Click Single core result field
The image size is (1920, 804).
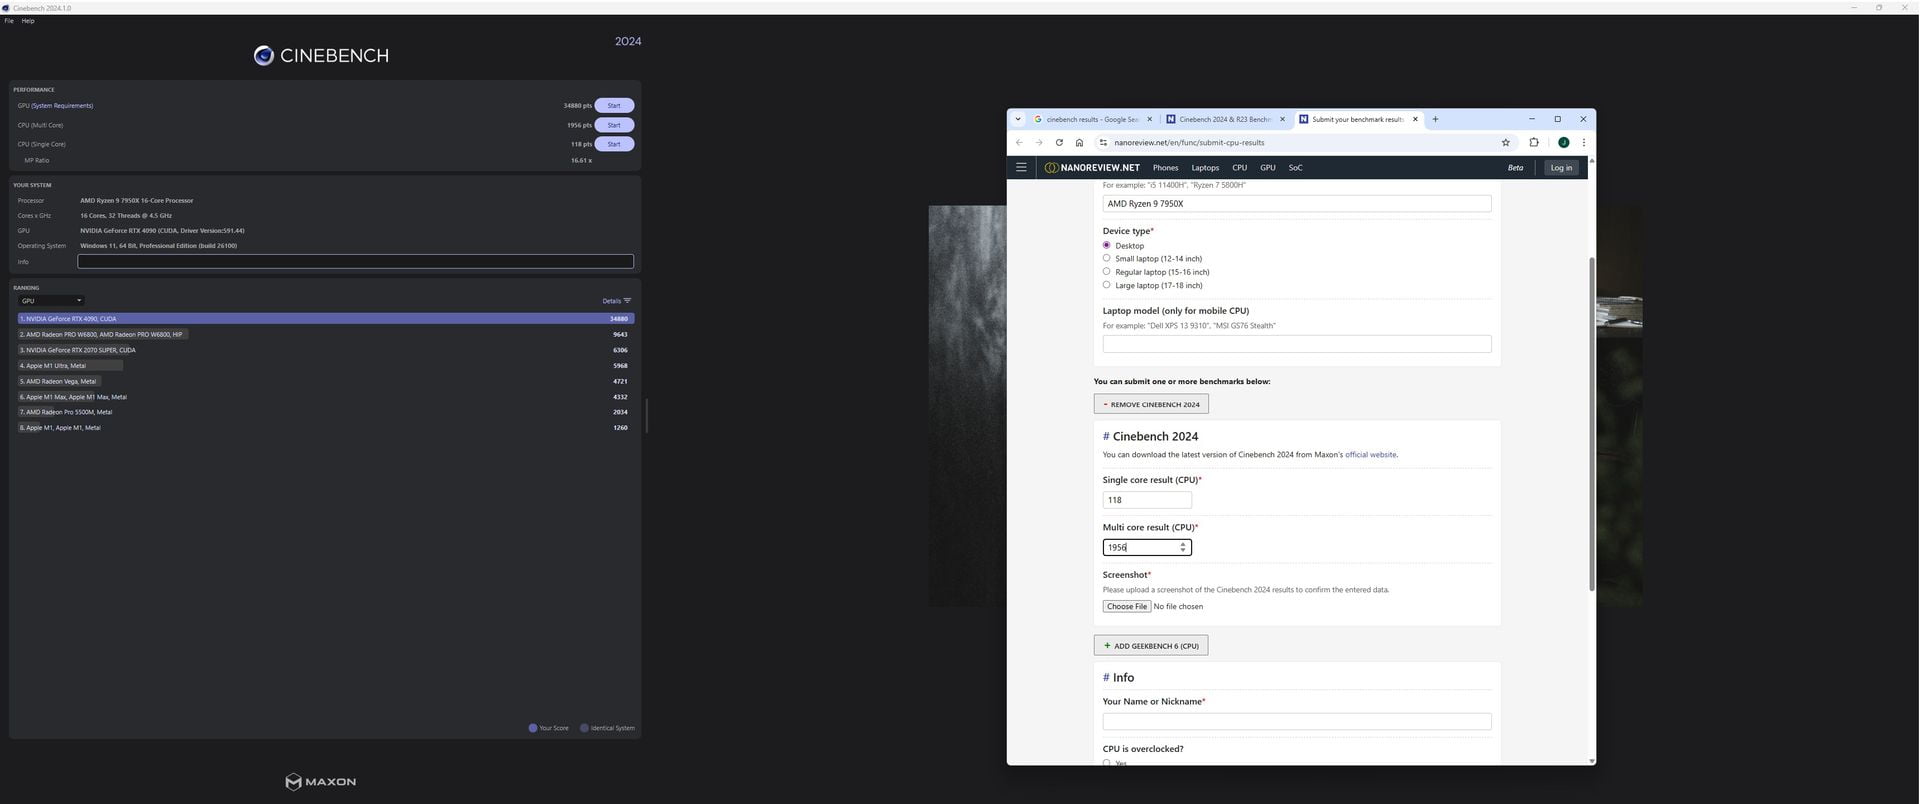coord(1147,499)
